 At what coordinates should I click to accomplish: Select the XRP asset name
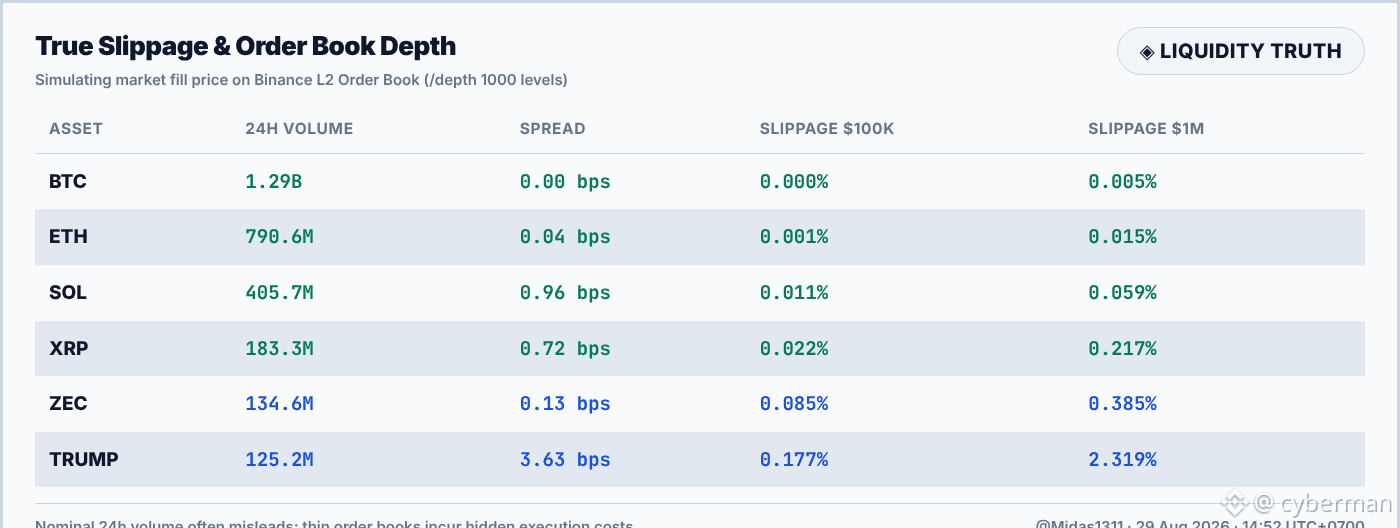click(x=68, y=348)
